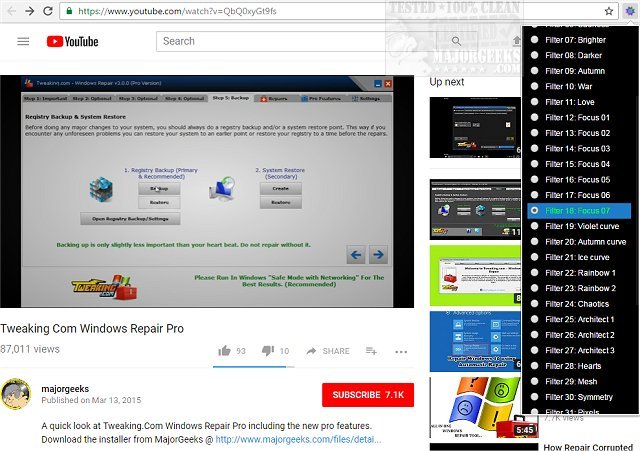This screenshot has height=451, width=640.
Task: Select Filter 17: Focus 06
Action: pos(576,195)
